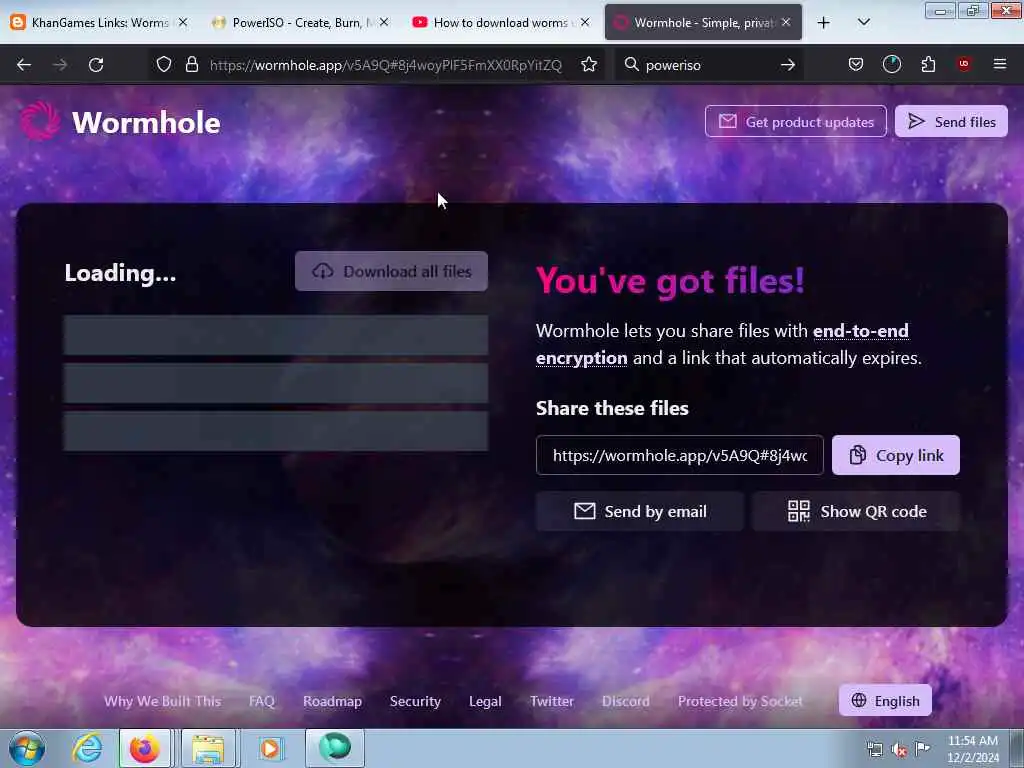1024x768 pixels.
Task: Click Download all files button
Action: [x=391, y=271]
